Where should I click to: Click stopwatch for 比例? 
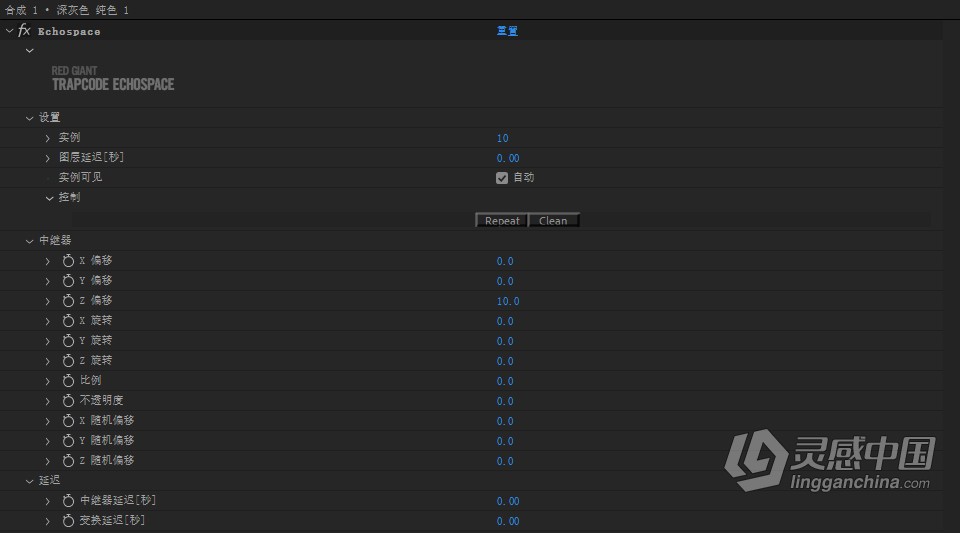point(68,381)
